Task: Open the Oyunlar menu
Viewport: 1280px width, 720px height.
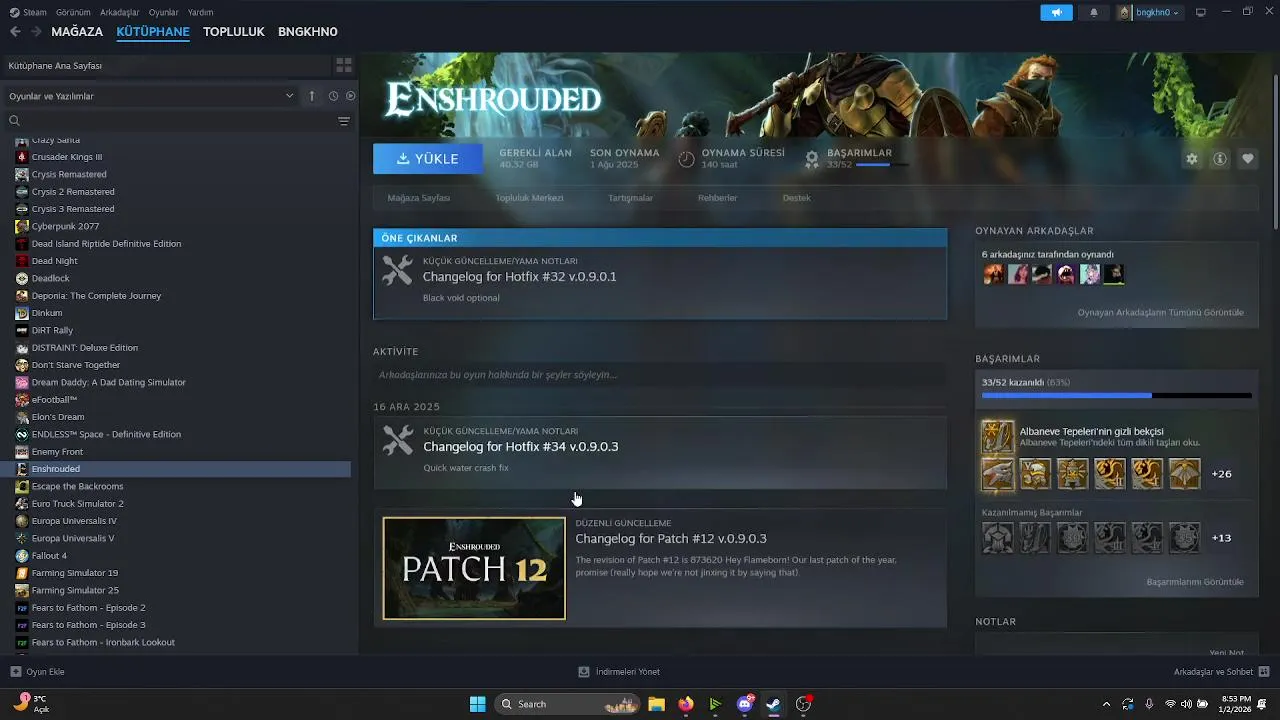Action: click(x=164, y=12)
